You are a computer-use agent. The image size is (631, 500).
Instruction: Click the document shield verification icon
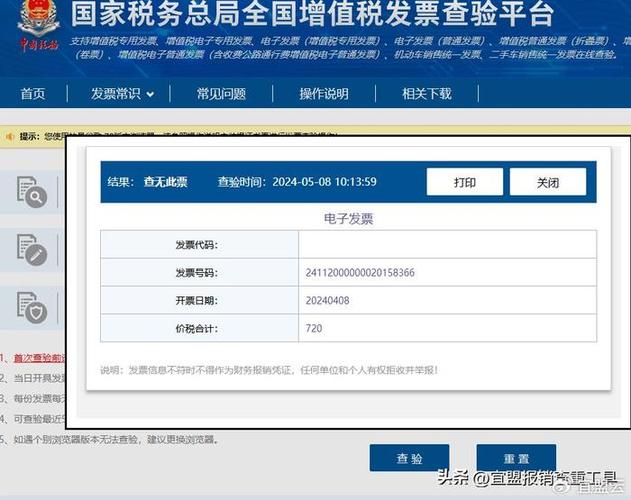coord(32,308)
